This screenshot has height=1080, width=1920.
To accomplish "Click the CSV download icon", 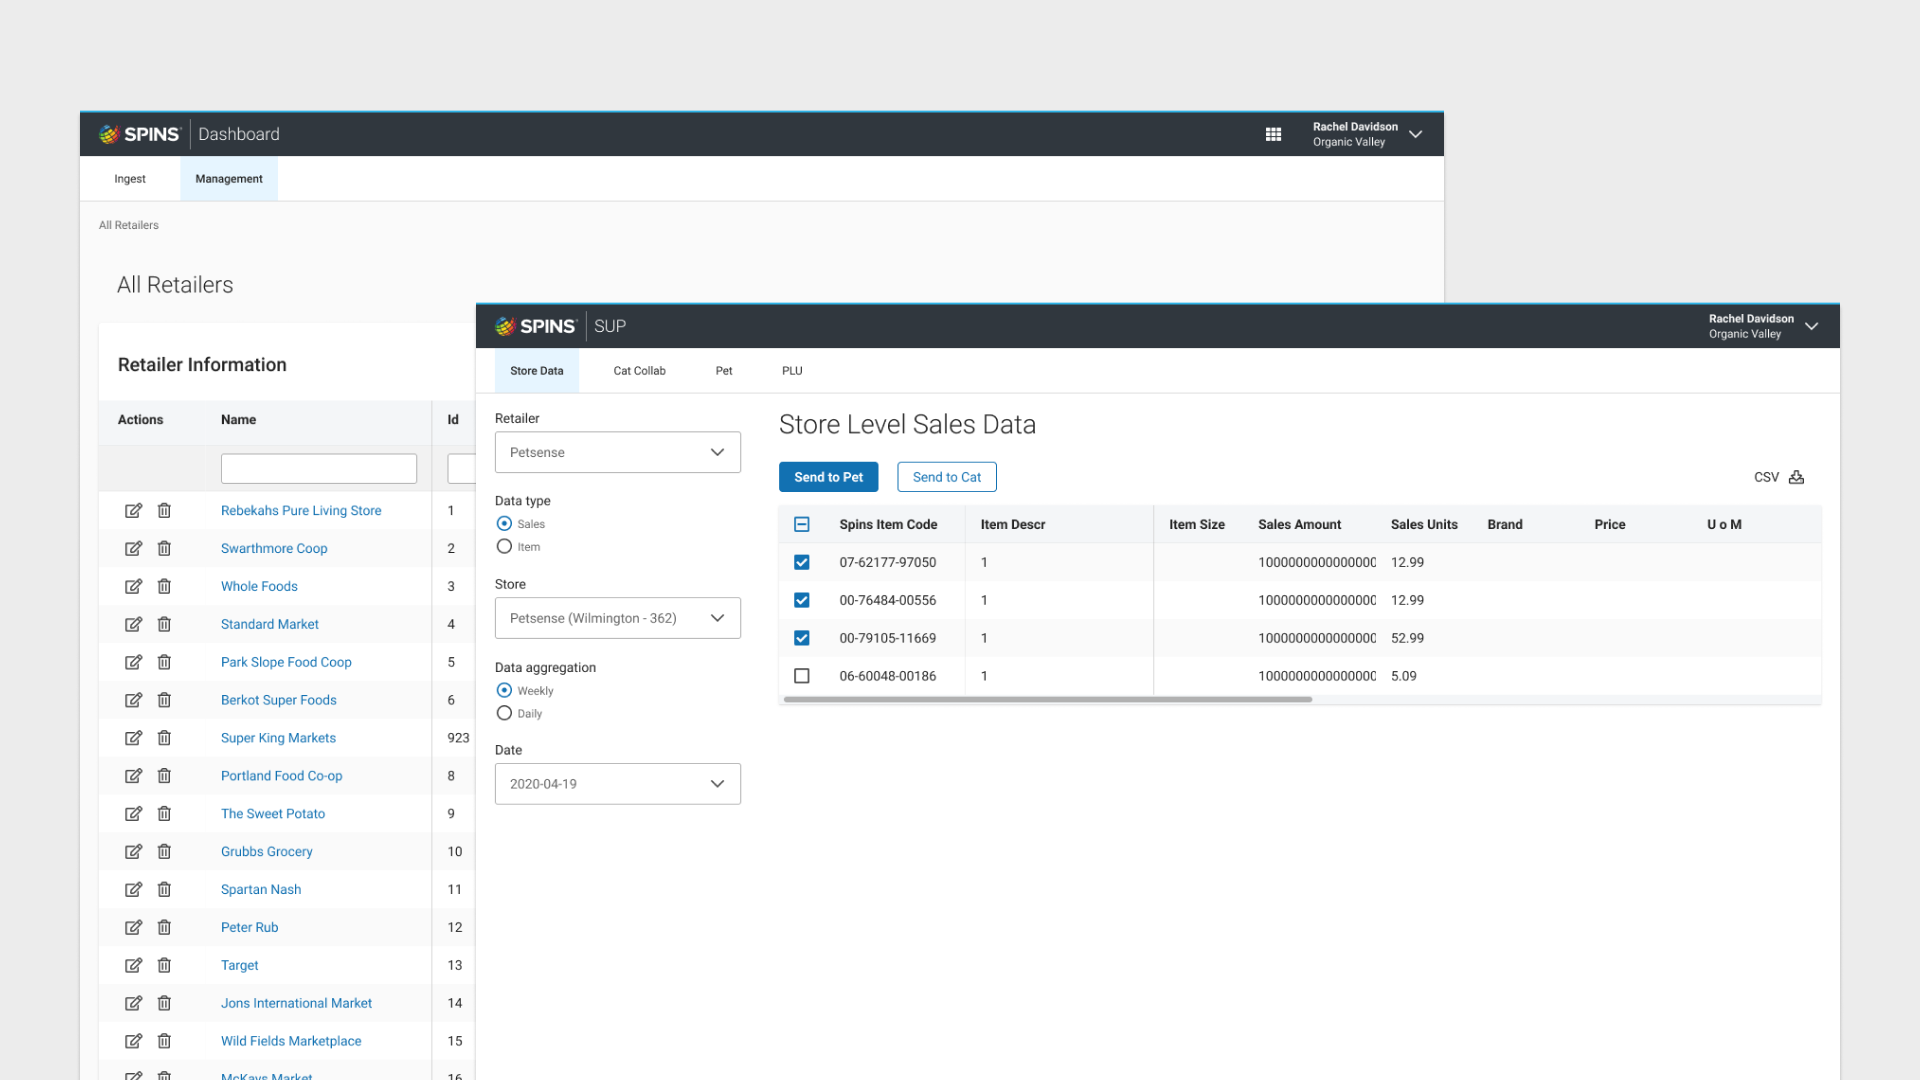I will [x=1796, y=477].
